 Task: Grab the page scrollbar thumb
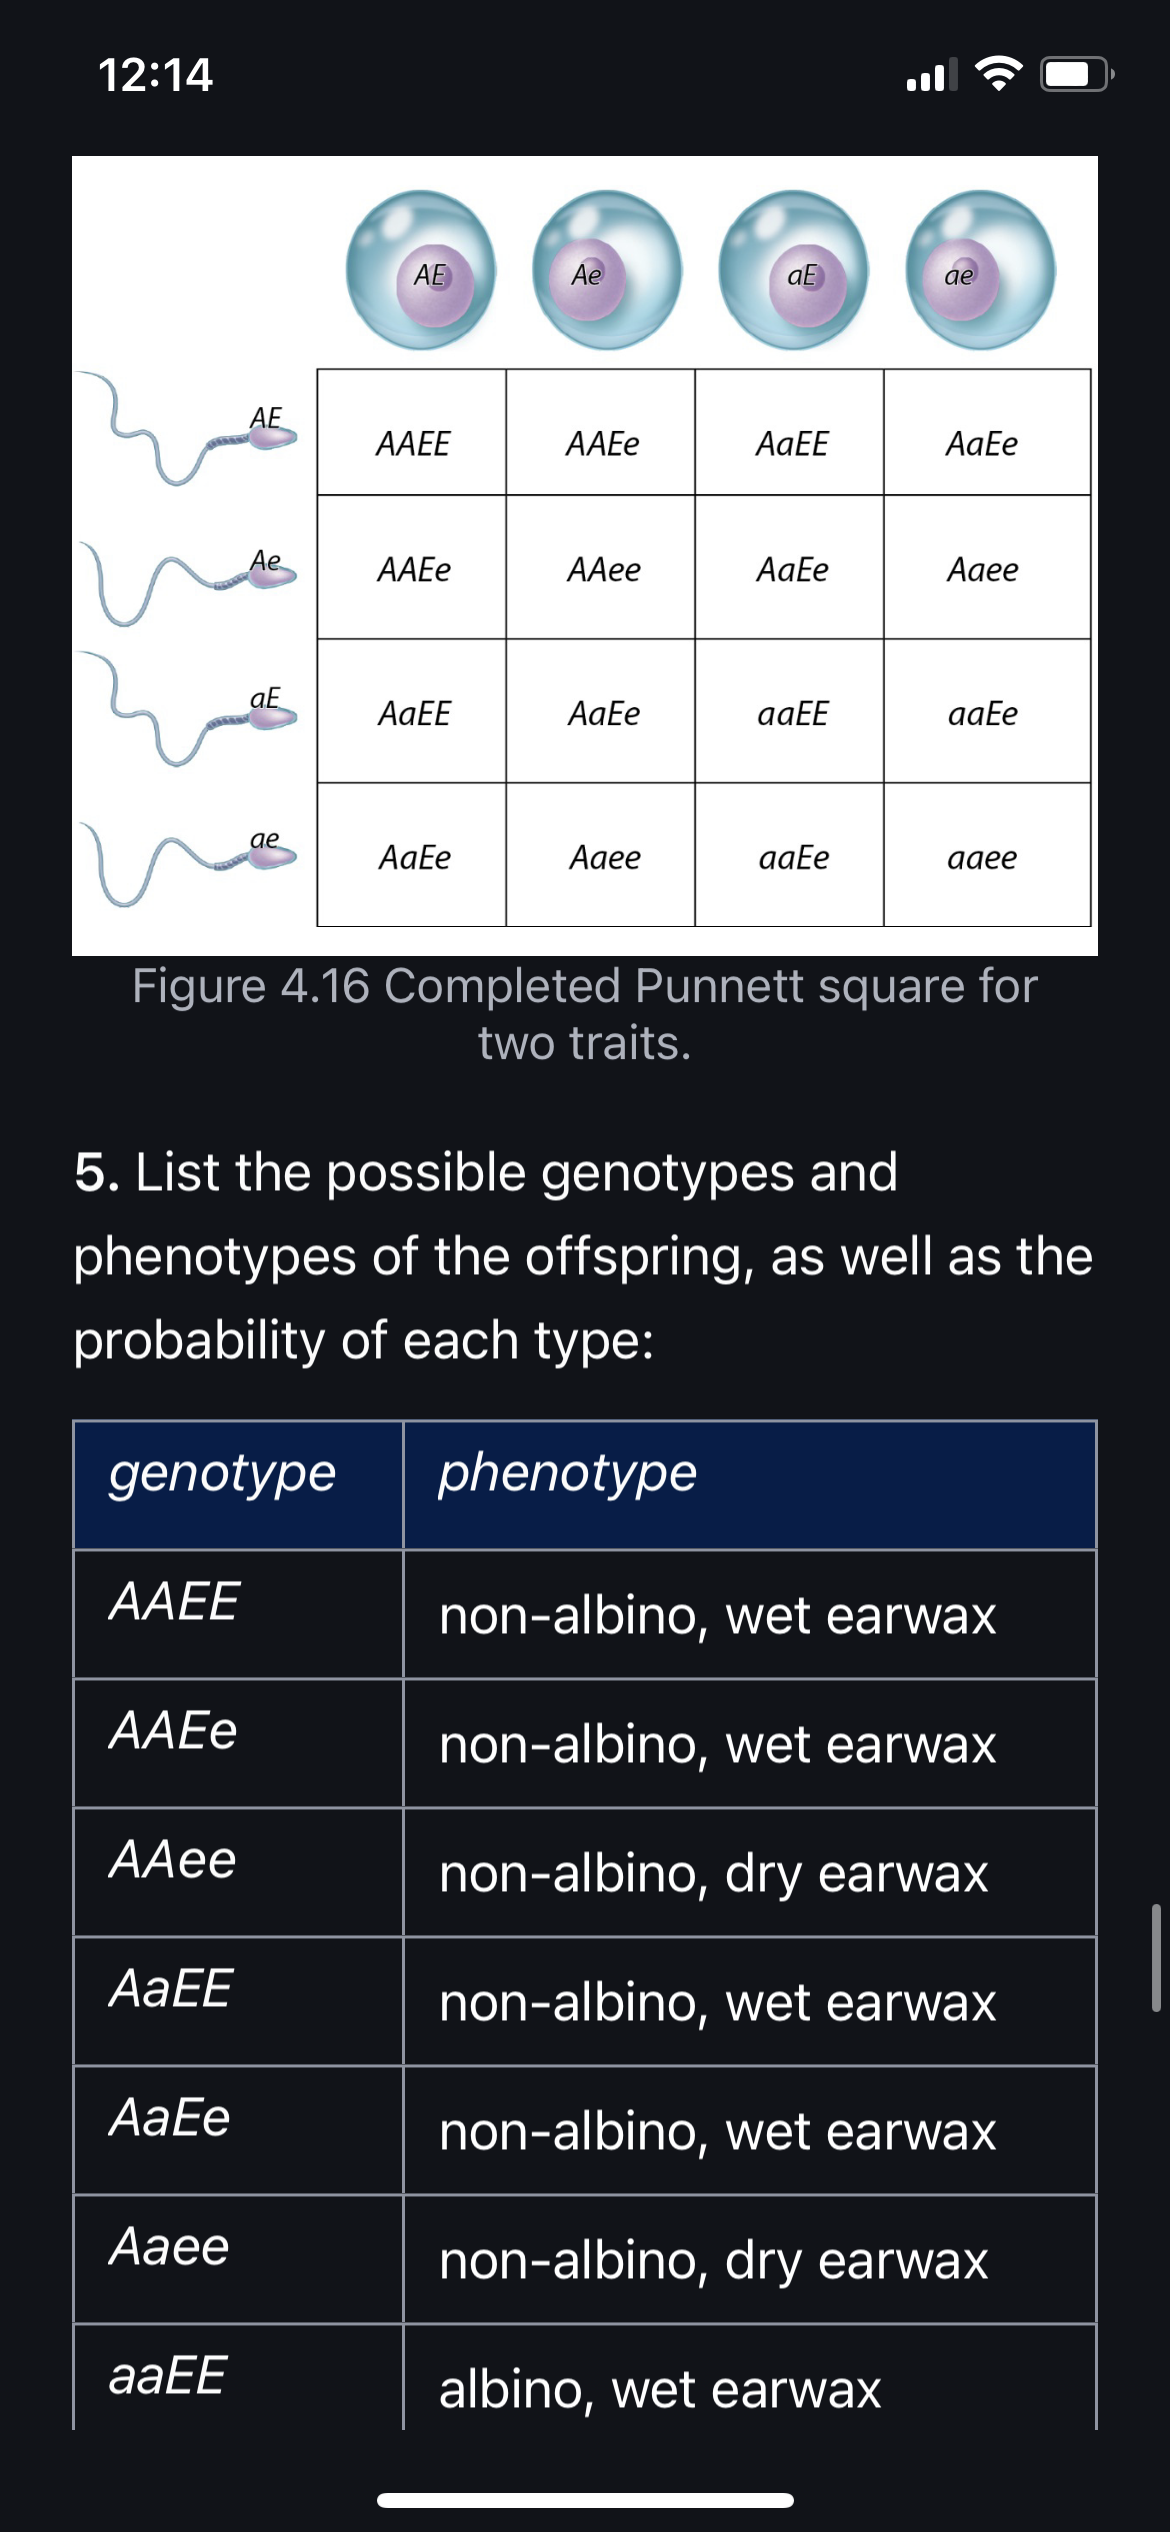1155,1958
